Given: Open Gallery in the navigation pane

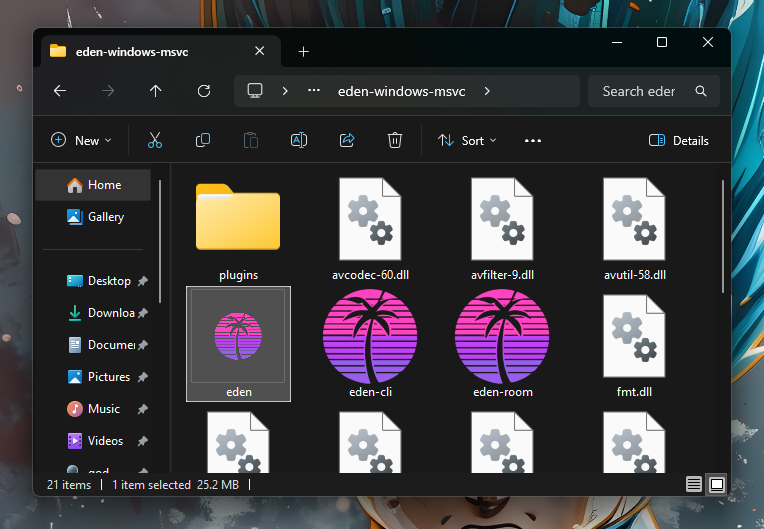Looking at the screenshot, I should pos(93,217).
